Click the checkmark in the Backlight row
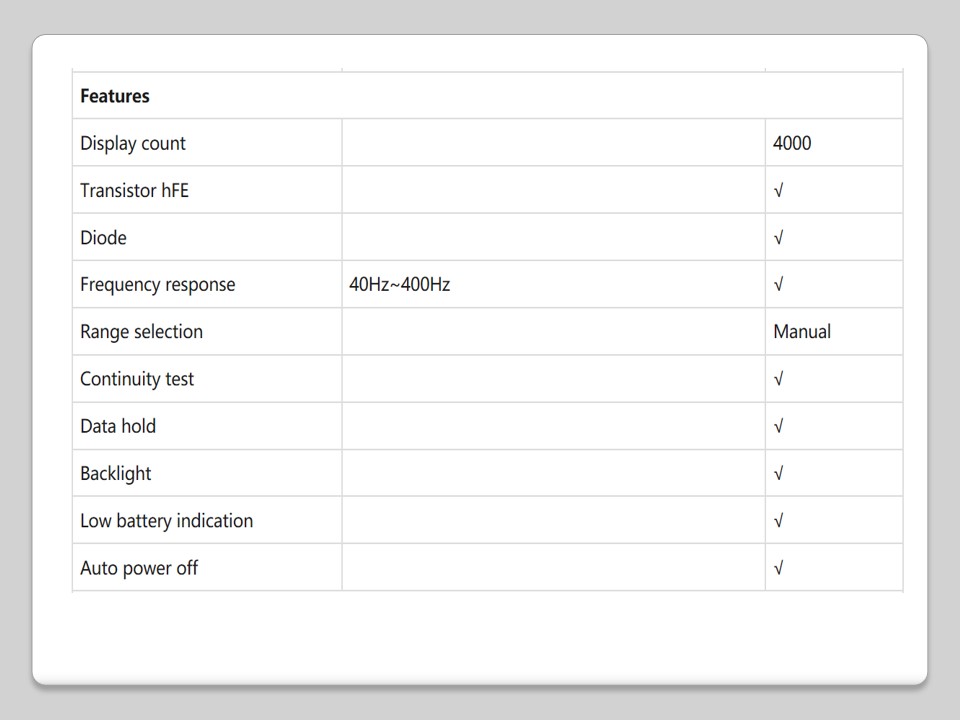The width and height of the screenshot is (960, 720). (778, 474)
